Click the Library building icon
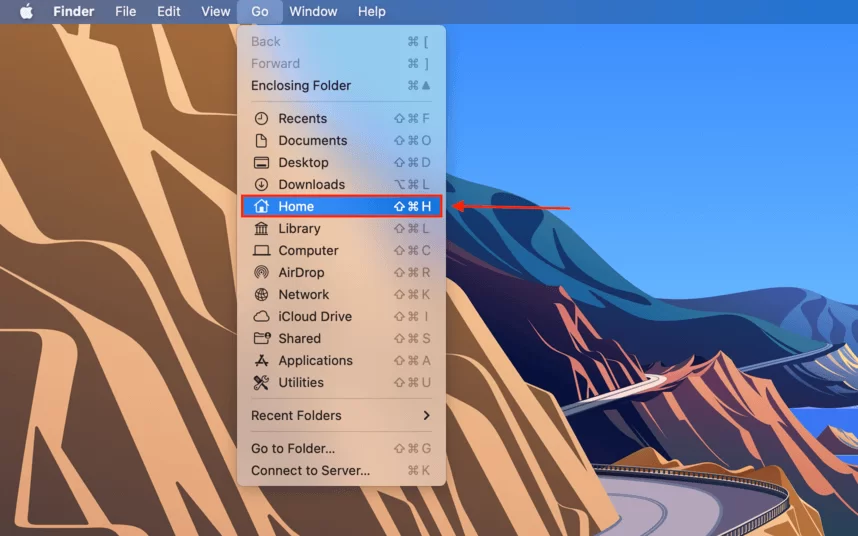 click(262, 228)
